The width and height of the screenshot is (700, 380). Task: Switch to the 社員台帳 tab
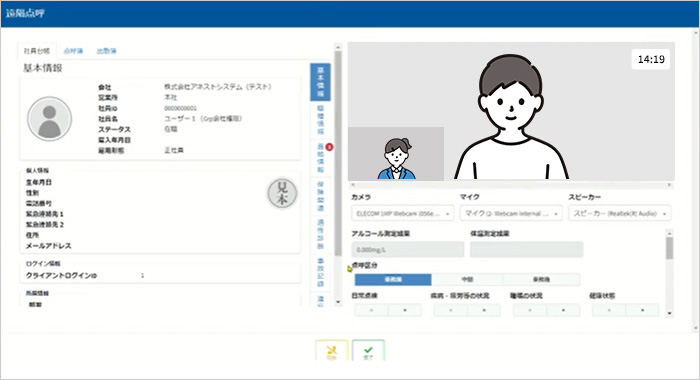37,51
